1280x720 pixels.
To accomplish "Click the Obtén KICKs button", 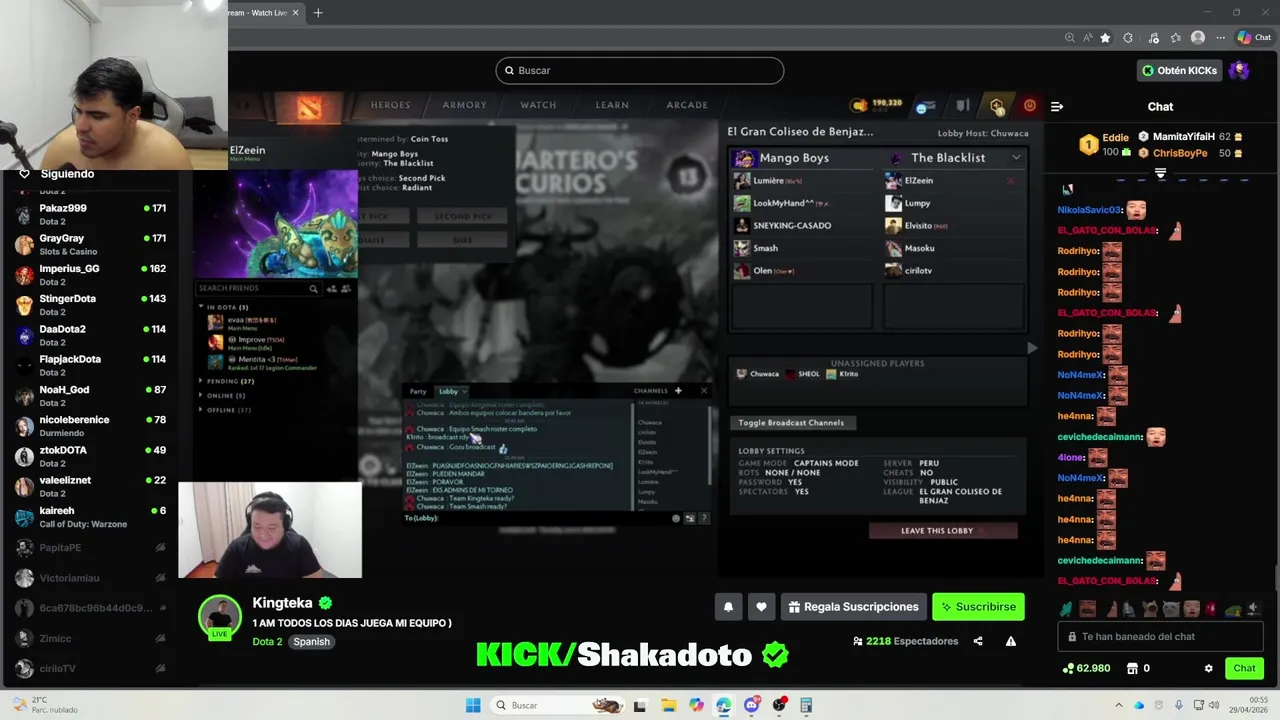I will coord(1180,70).
